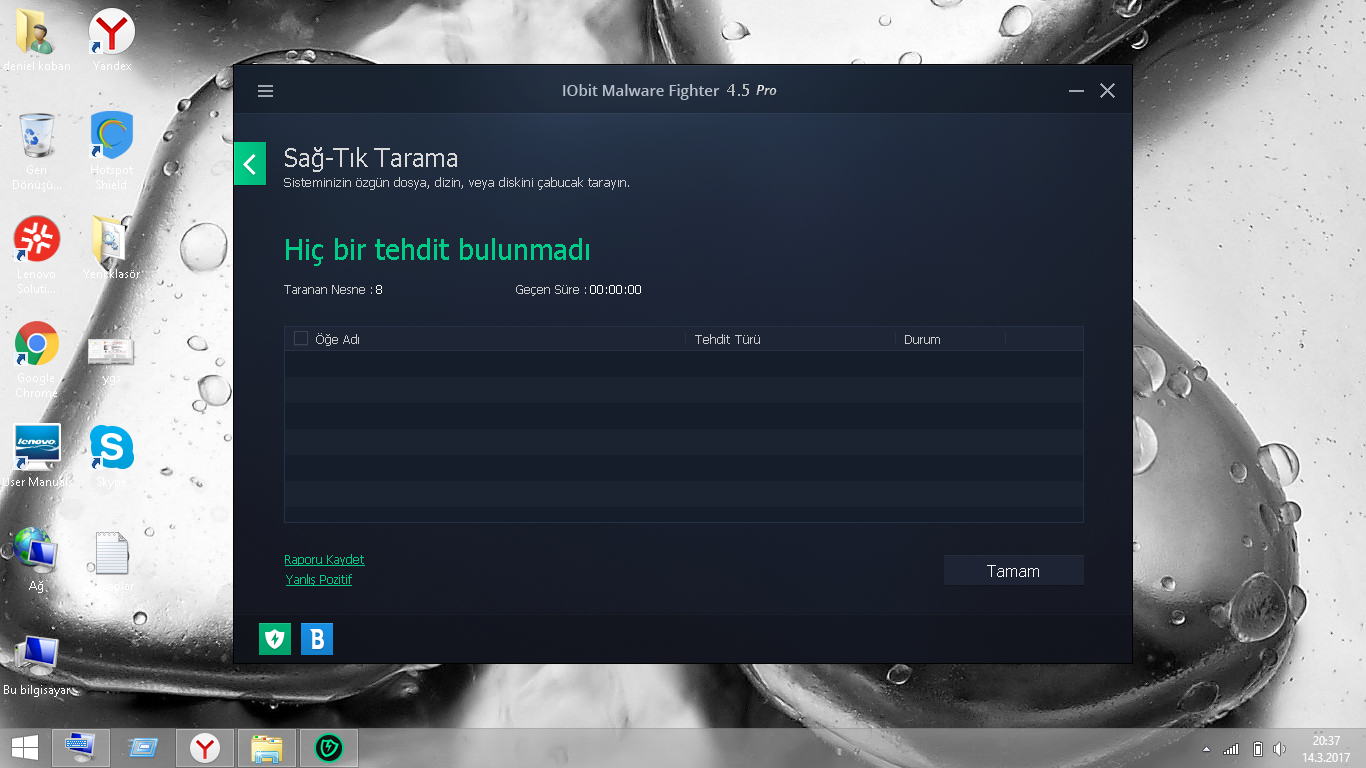This screenshot has width=1366, height=768.
Task: Open the hamburger menu in IObit Malware Fighter
Action: pyautogui.click(x=265, y=91)
